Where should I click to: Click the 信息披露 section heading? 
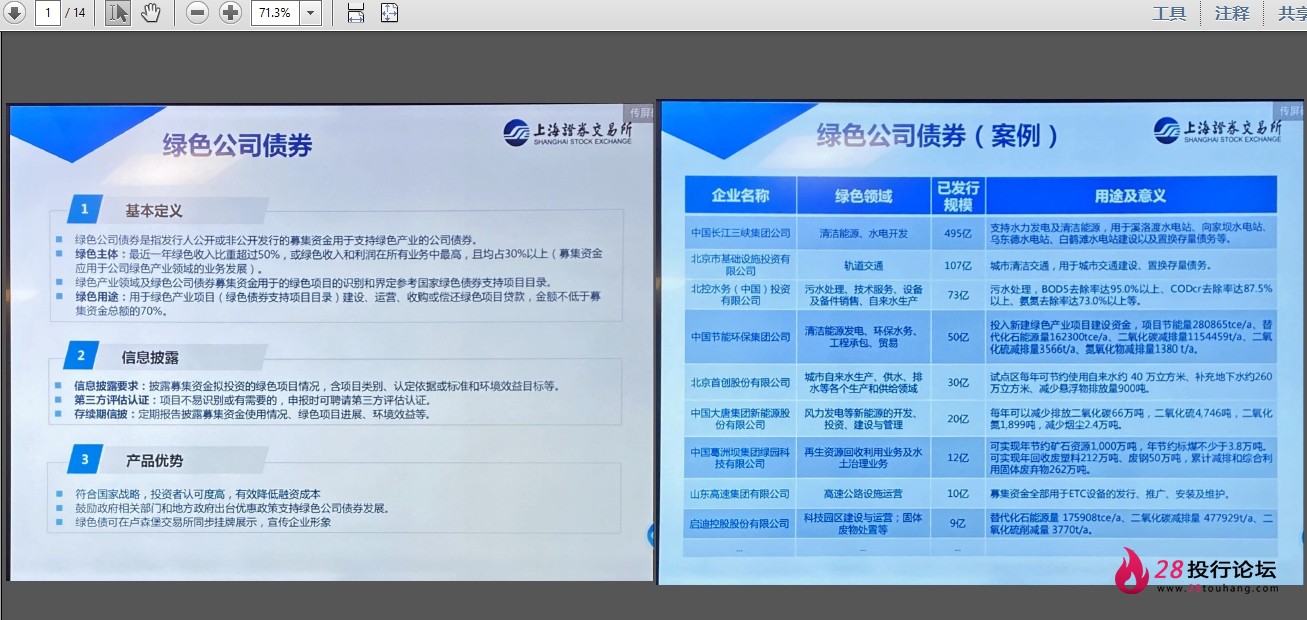[150, 357]
